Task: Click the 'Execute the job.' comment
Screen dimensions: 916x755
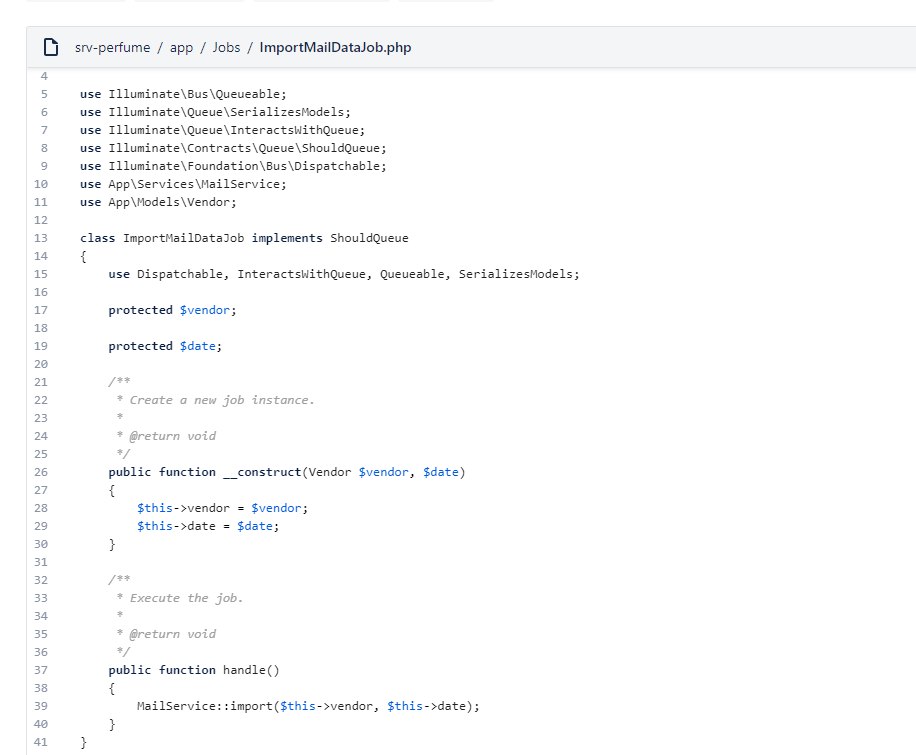Action: coord(179,598)
